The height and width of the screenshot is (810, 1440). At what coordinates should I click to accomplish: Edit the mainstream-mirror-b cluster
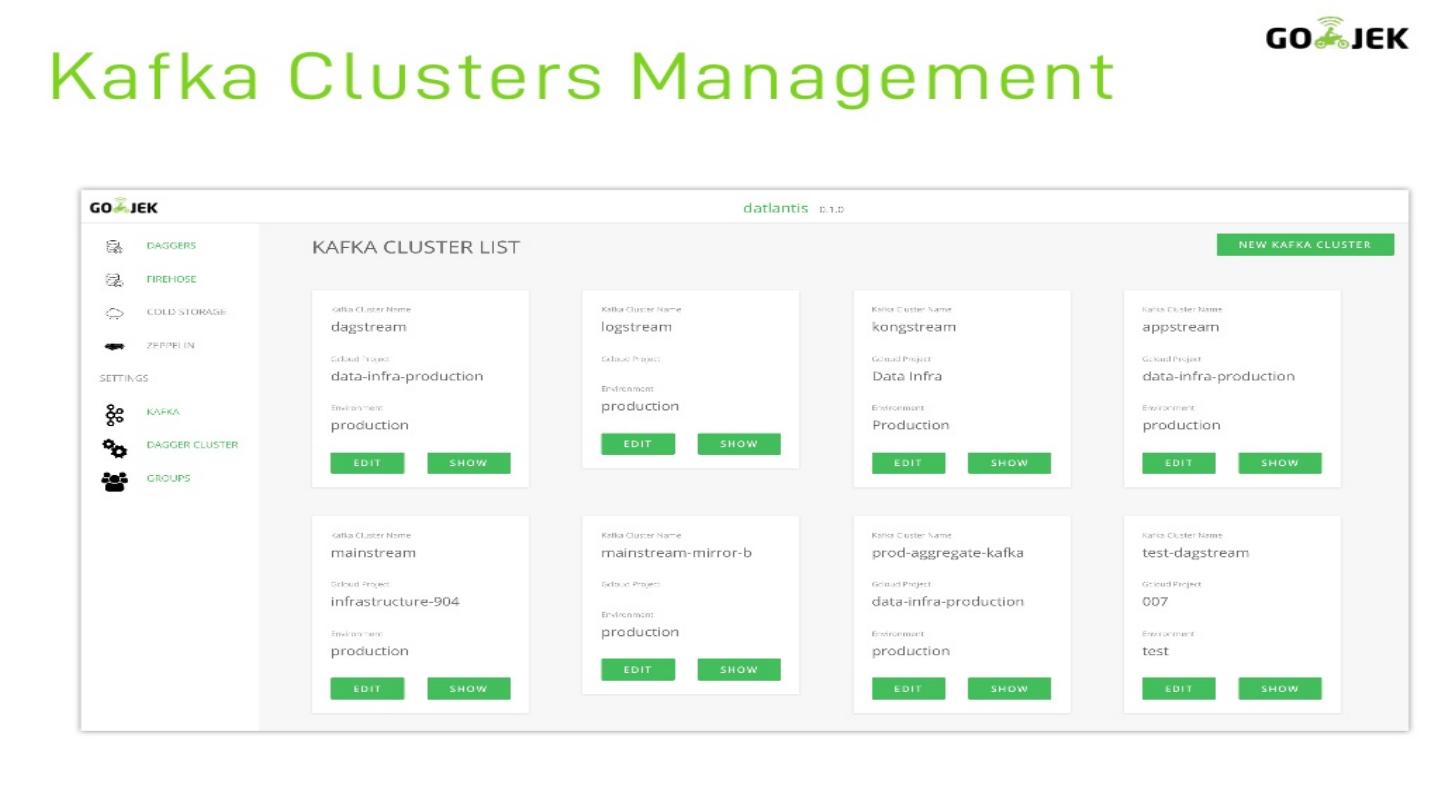[x=638, y=670]
